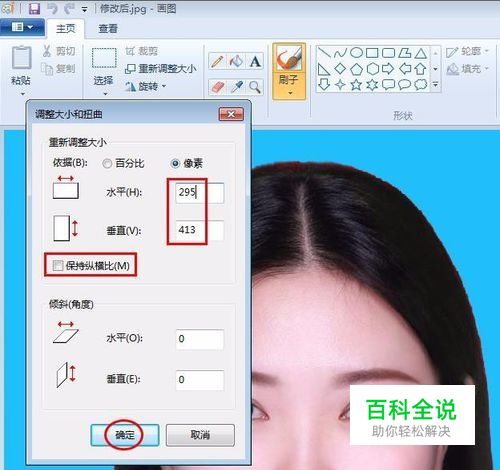Click the Horizontal resize field with 295

[x=200, y=193]
